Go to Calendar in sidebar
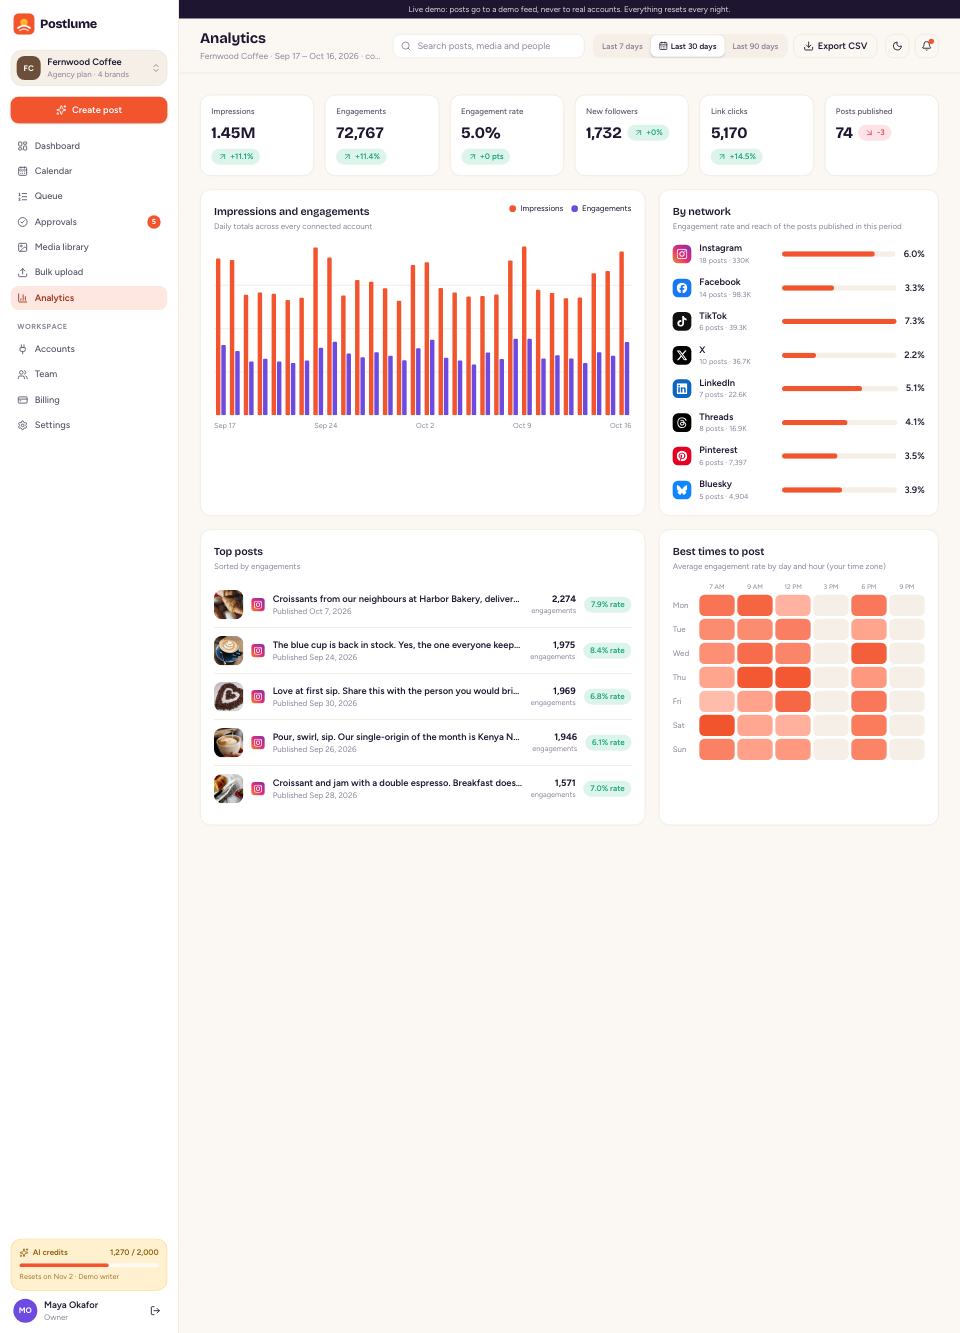This screenshot has height=1333, width=960. pos(89,171)
